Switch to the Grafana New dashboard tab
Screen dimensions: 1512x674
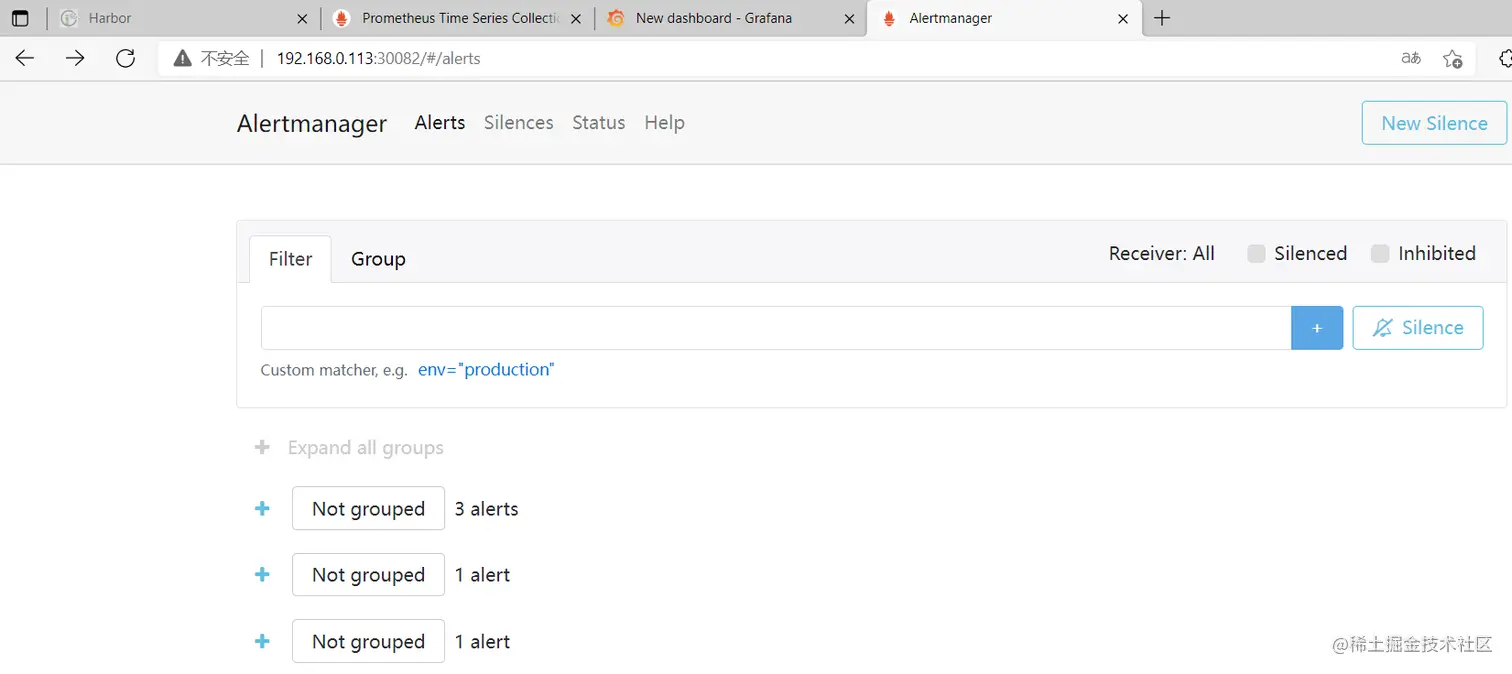[730, 18]
